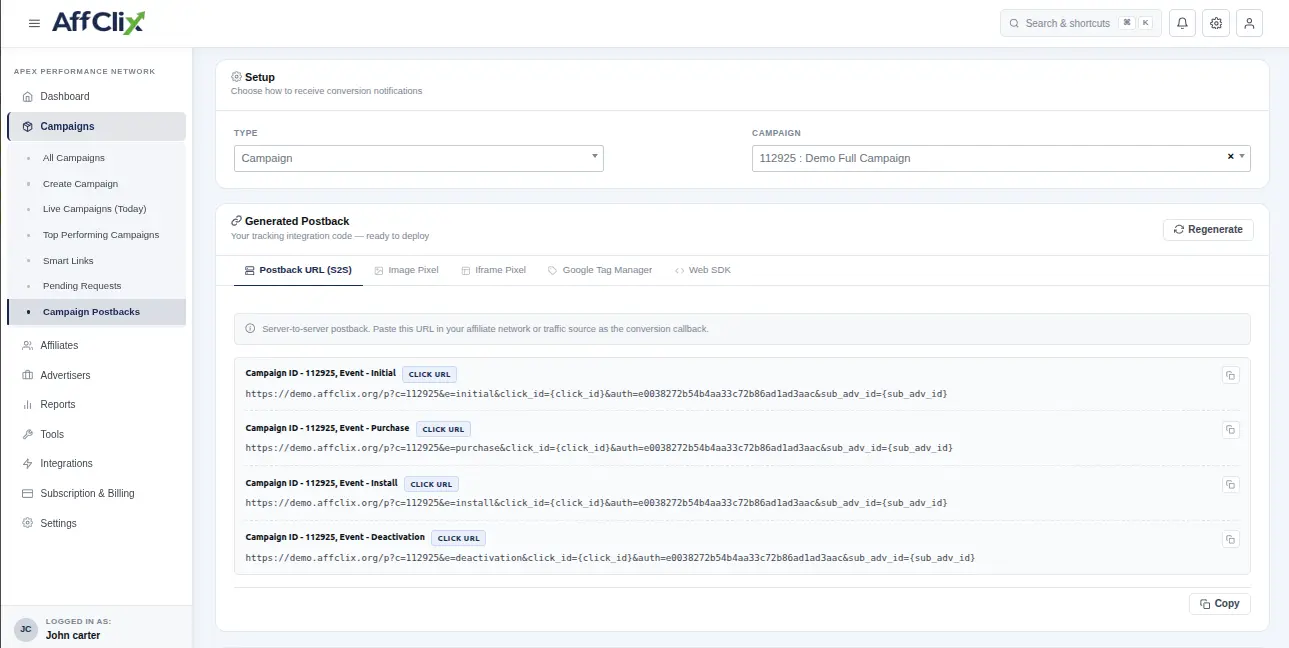
Task: Click the Copy button below the postbacks
Action: coord(1220,604)
